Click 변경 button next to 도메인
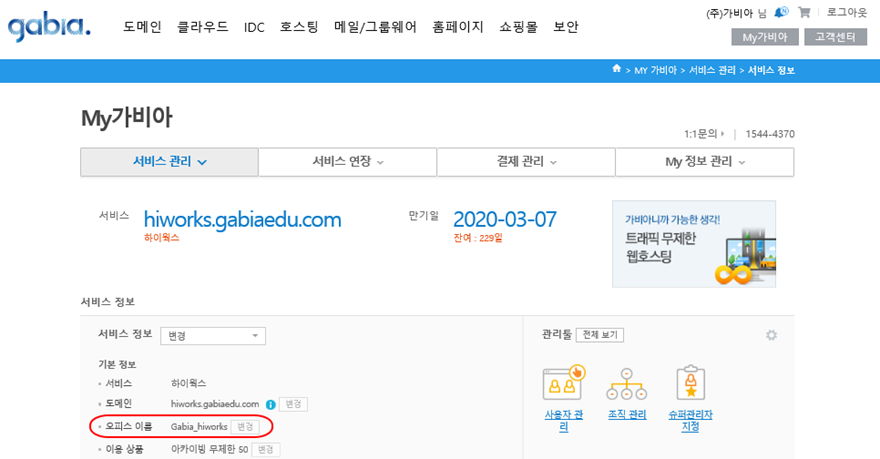 click(293, 404)
